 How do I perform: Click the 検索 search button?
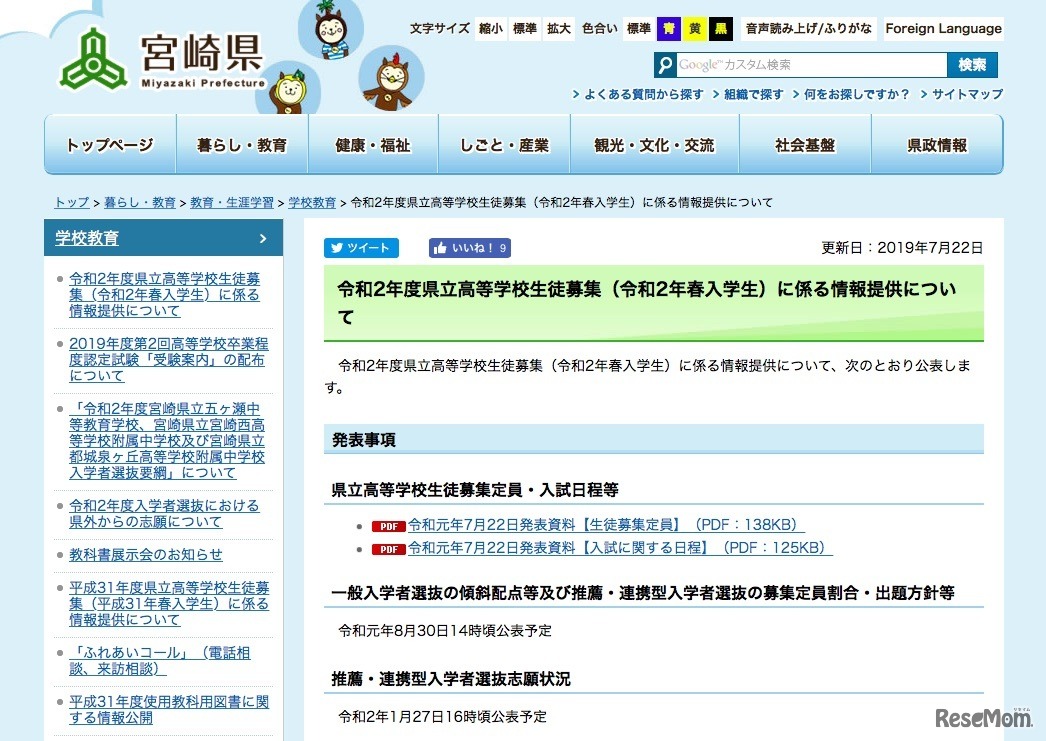click(x=972, y=64)
